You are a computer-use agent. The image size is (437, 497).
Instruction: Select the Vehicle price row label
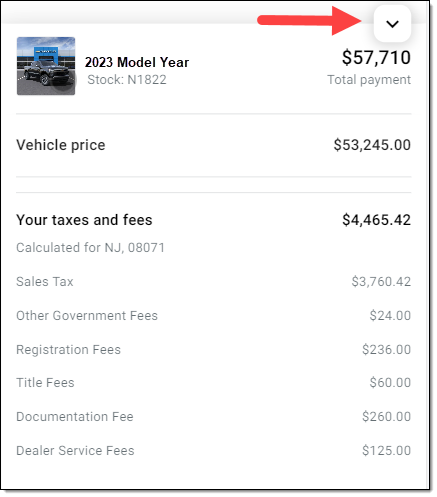[x=61, y=145]
